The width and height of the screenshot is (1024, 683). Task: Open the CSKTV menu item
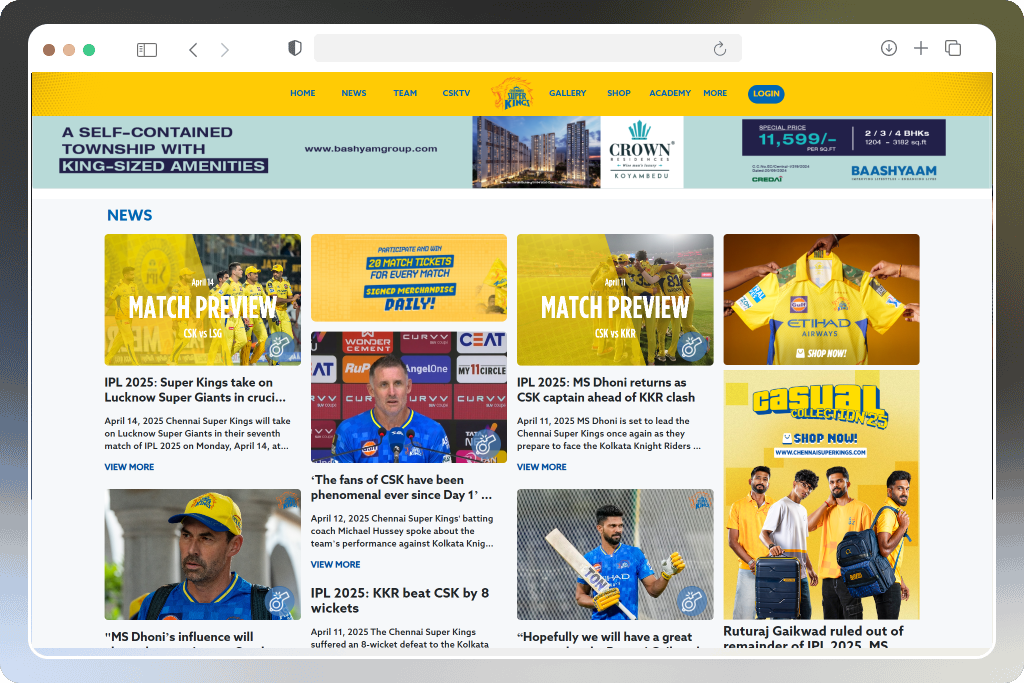tap(456, 93)
